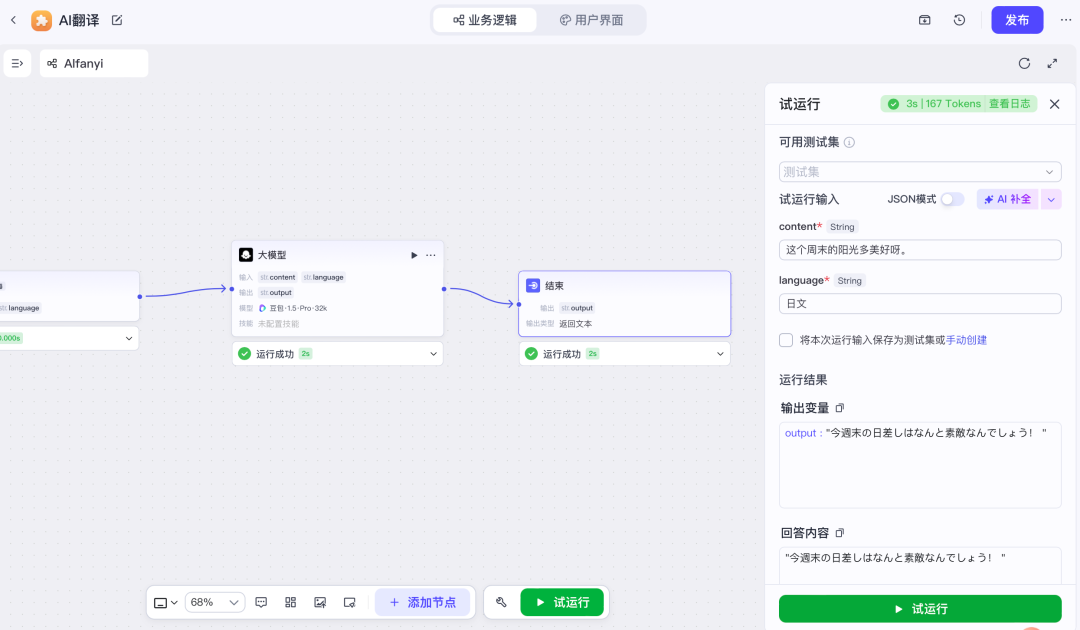Open the 测试集 dropdown

click(920, 172)
